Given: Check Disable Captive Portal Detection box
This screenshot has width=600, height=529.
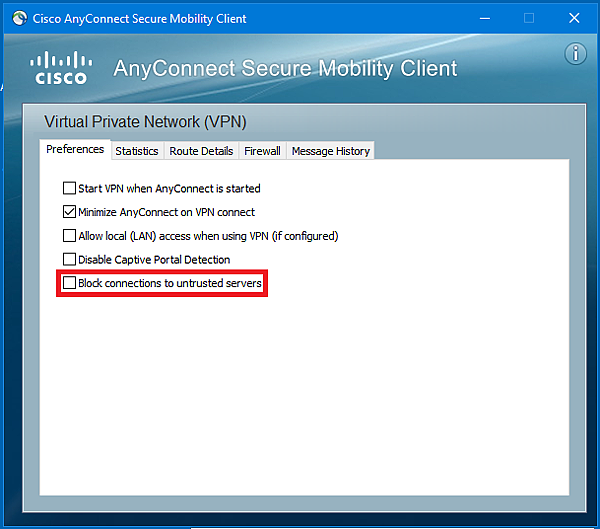Looking at the screenshot, I should pos(69,259).
